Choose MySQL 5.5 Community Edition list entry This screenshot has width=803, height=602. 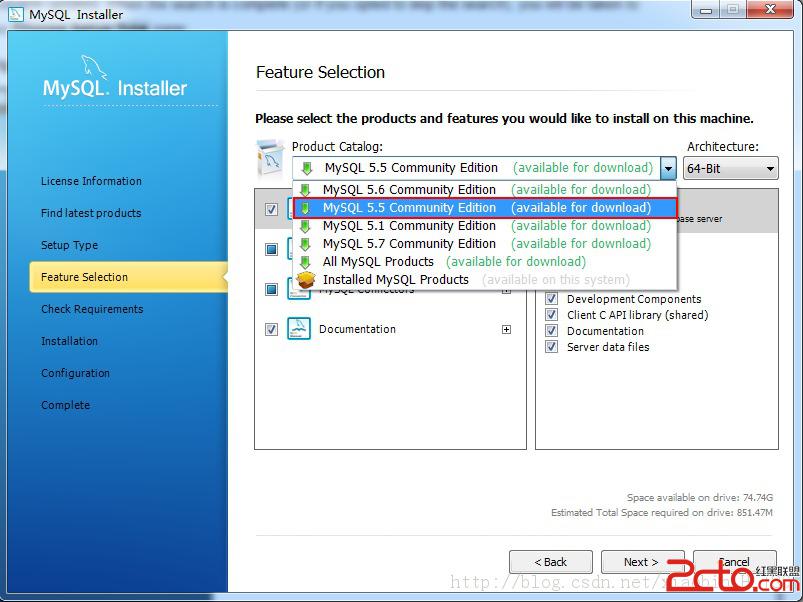click(x=484, y=207)
